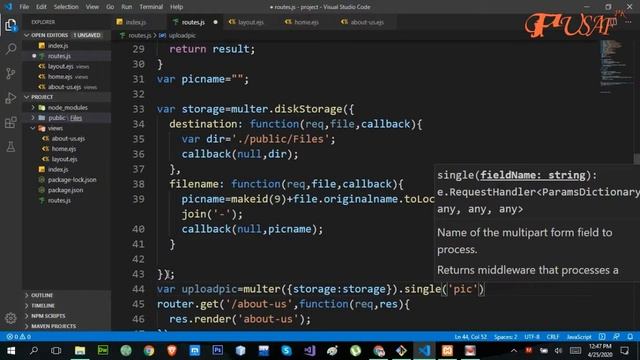
Task: Open volume control in system tray
Action: [x=559, y=351]
